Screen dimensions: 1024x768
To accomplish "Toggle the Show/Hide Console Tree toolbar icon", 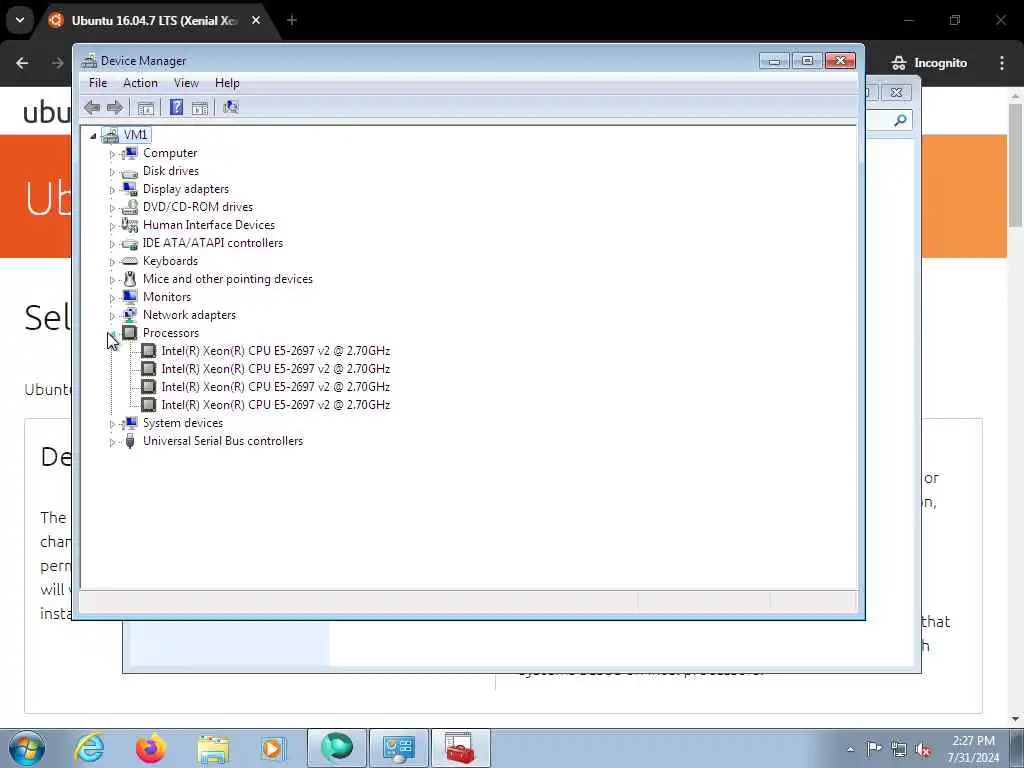I will [x=146, y=108].
